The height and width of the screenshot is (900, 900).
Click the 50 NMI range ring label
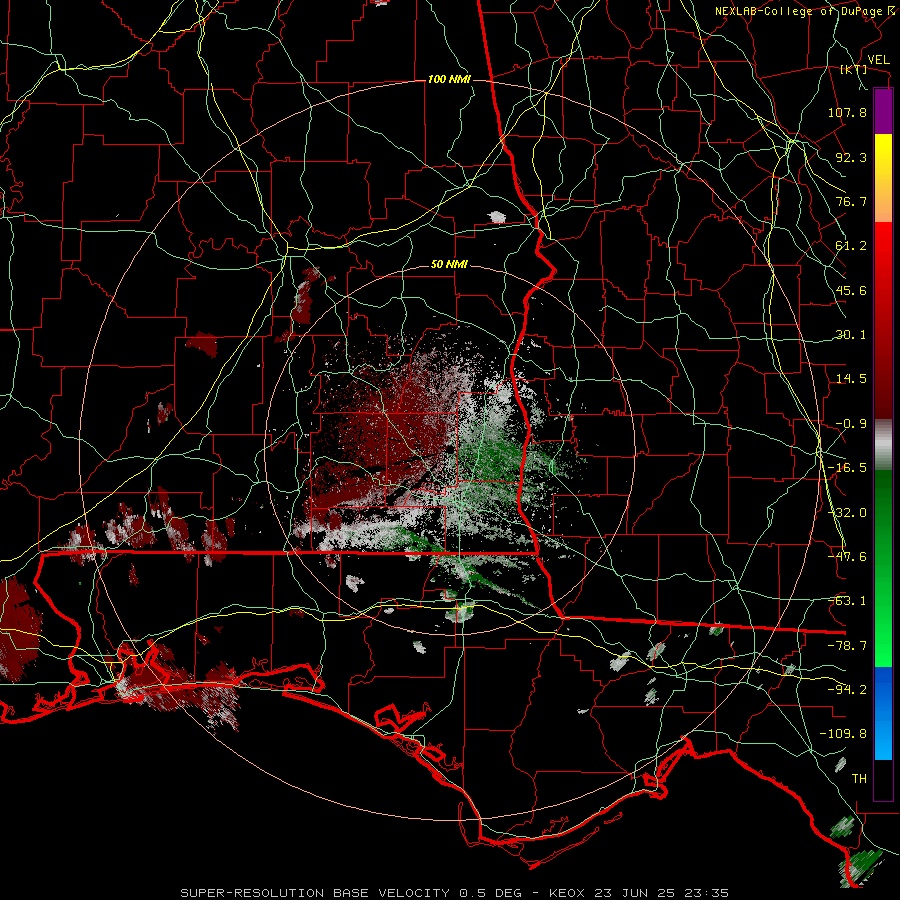[x=449, y=265]
